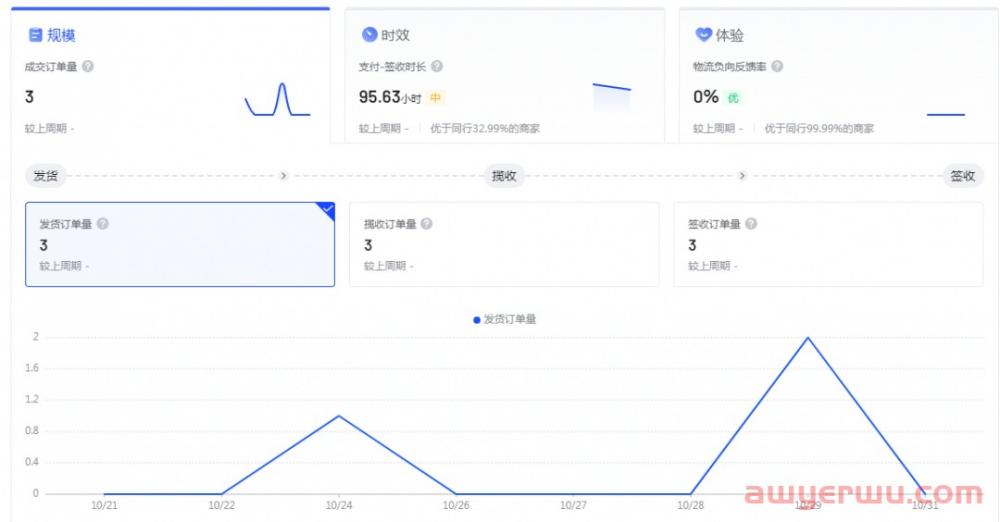Click the 95.63小时 value
Viewport: 1000px width, 522px height.
[x=390, y=97]
